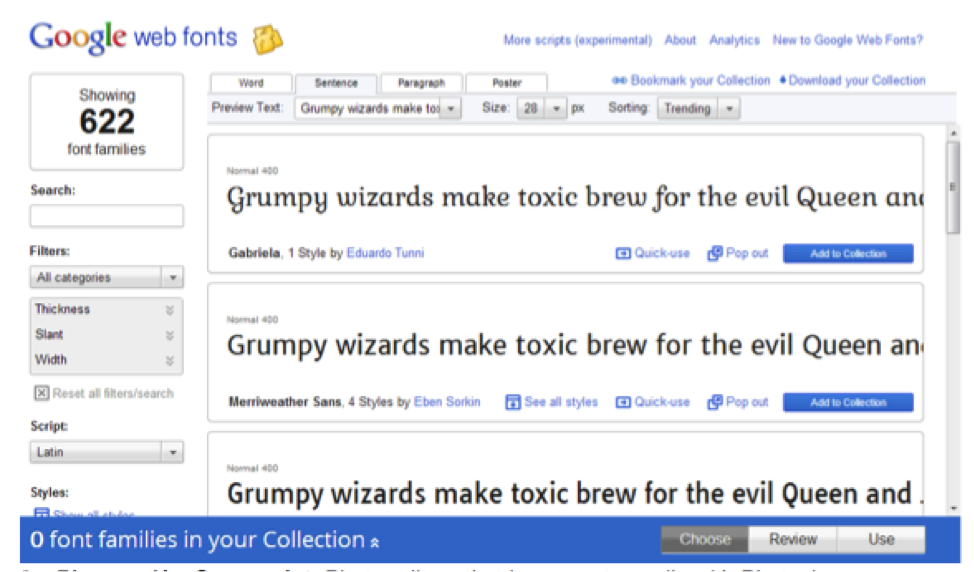Click Pop out icon for Merriweather Sans
The image size is (974, 572).
pyautogui.click(x=714, y=402)
